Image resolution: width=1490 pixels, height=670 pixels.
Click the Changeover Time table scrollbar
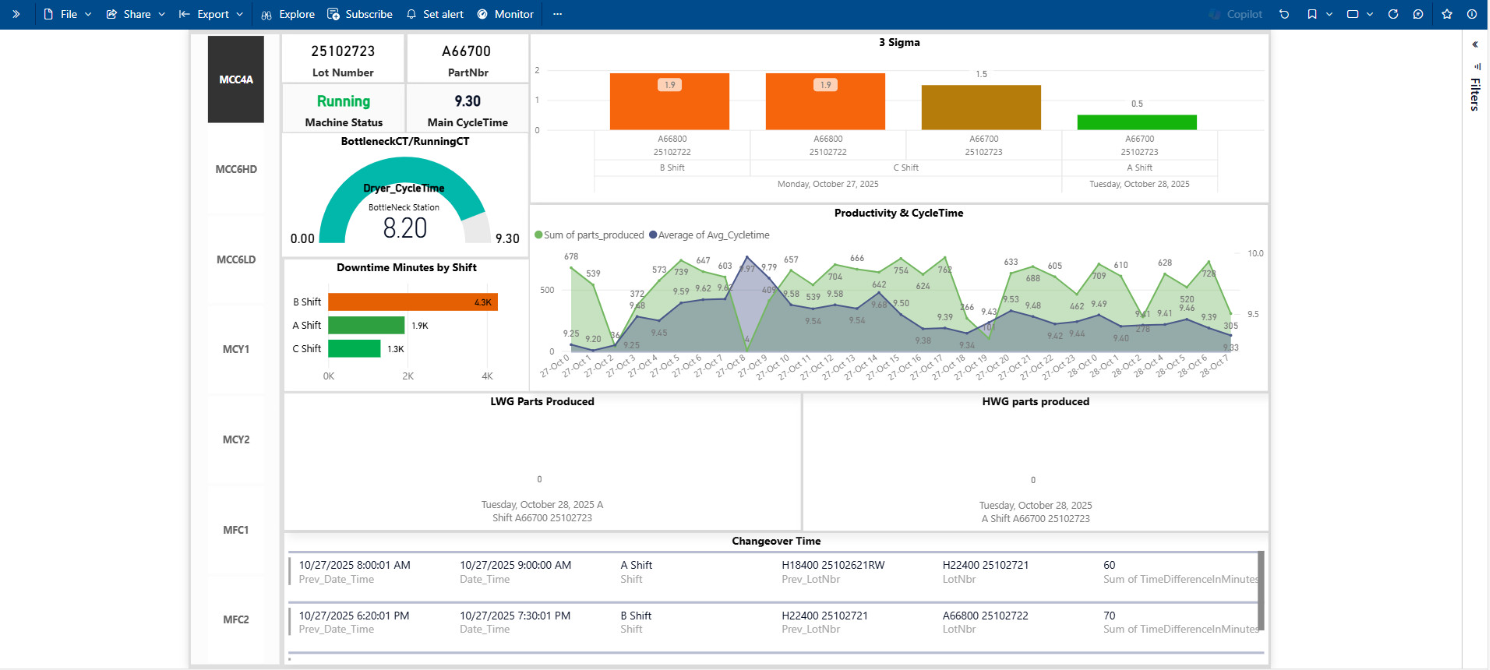[1261, 590]
